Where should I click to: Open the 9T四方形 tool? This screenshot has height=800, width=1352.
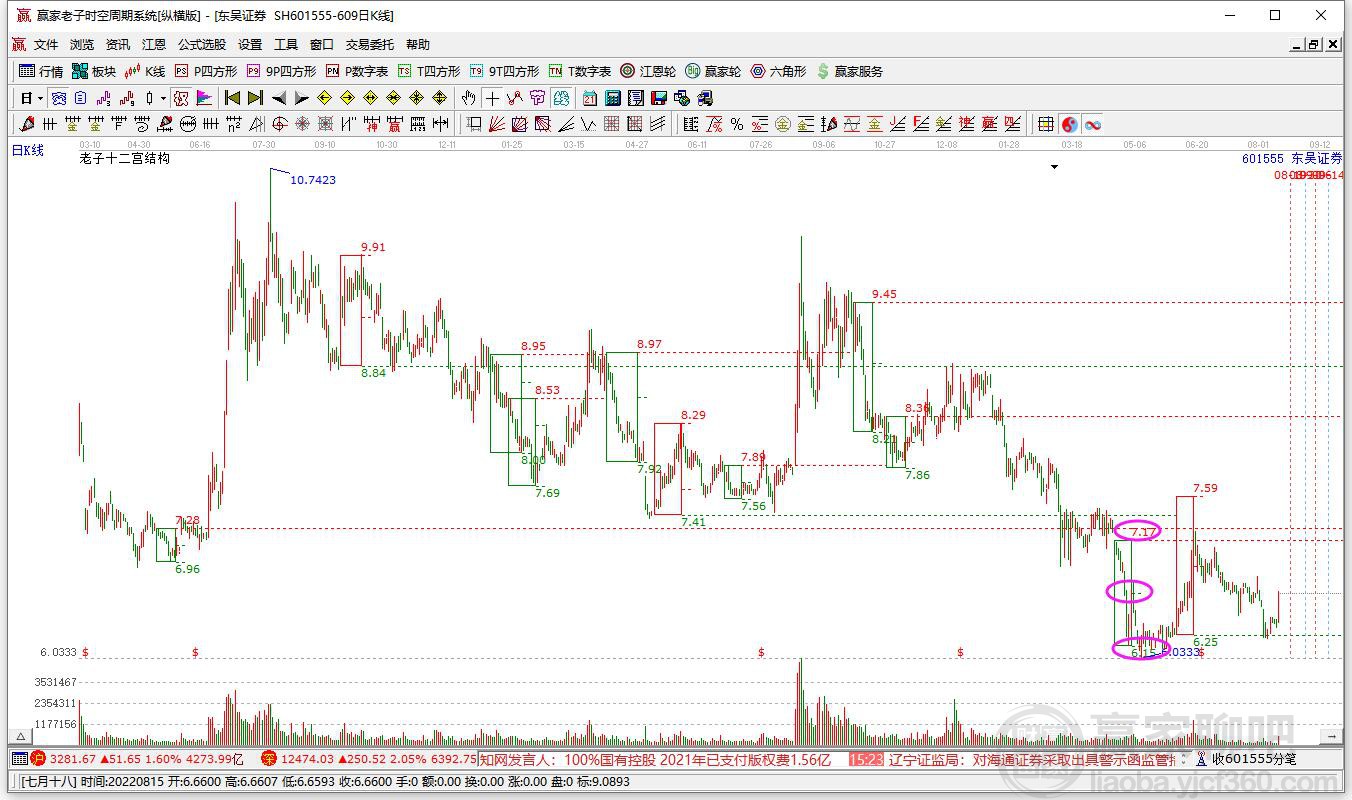click(x=504, y=71)
